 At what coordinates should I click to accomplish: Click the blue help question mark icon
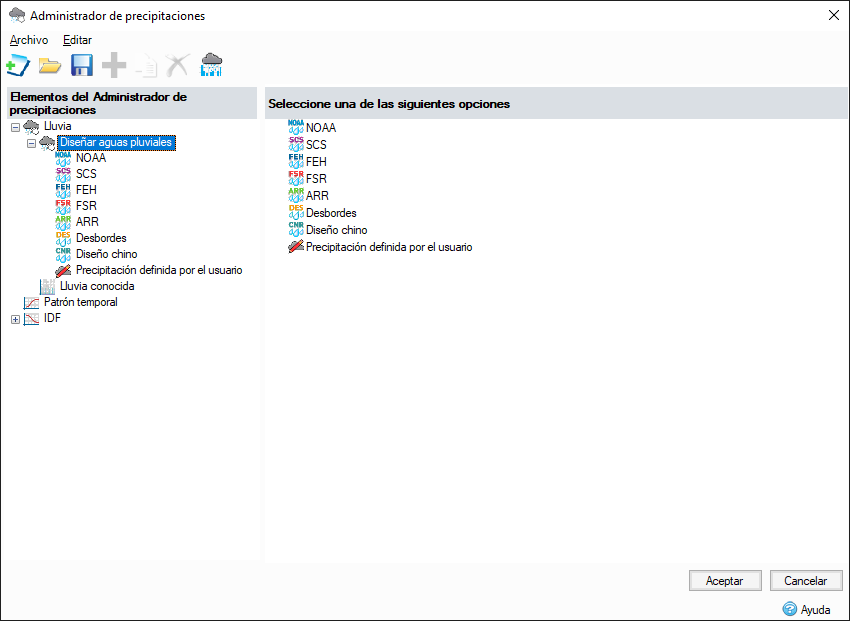[x=790, y=609]
